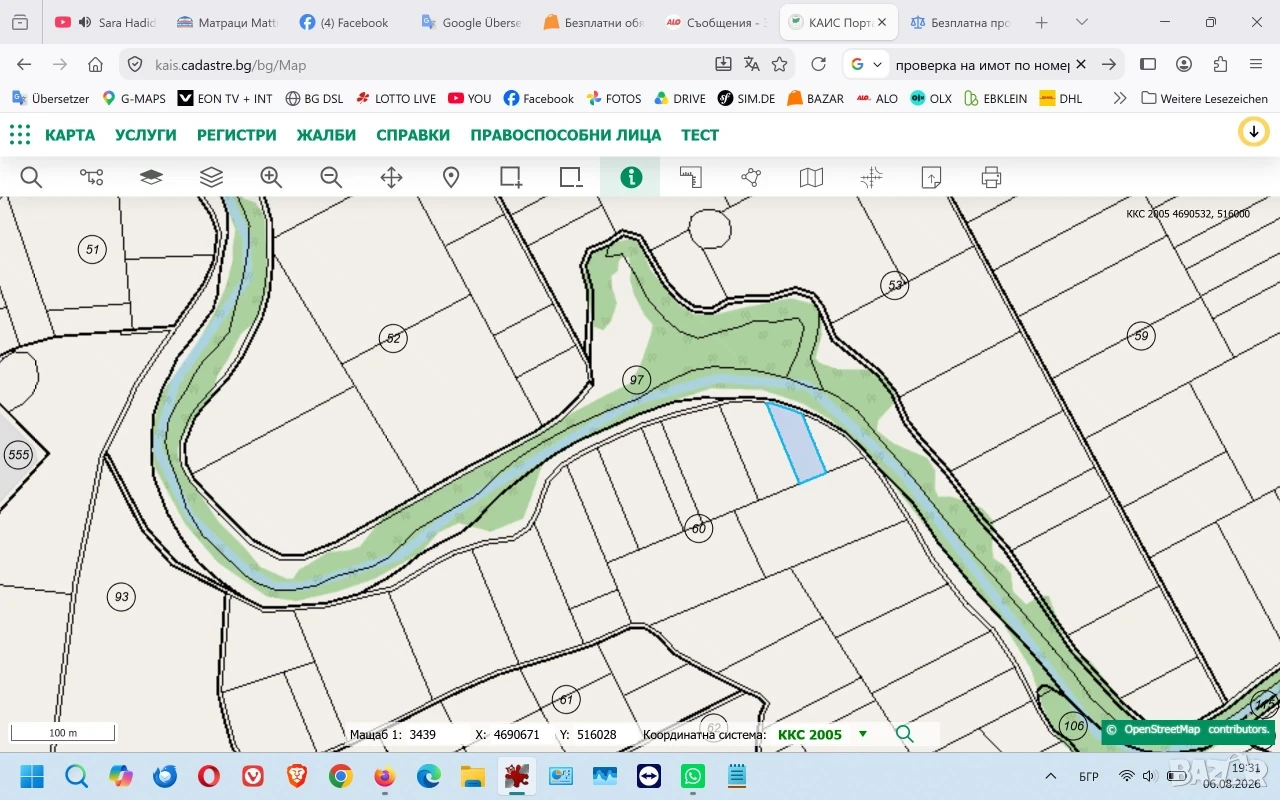The width and height of the screenshot is (1280, 800).
Task: Switch to the Google Überse browser tab
Action: click(x=471, y=22)
